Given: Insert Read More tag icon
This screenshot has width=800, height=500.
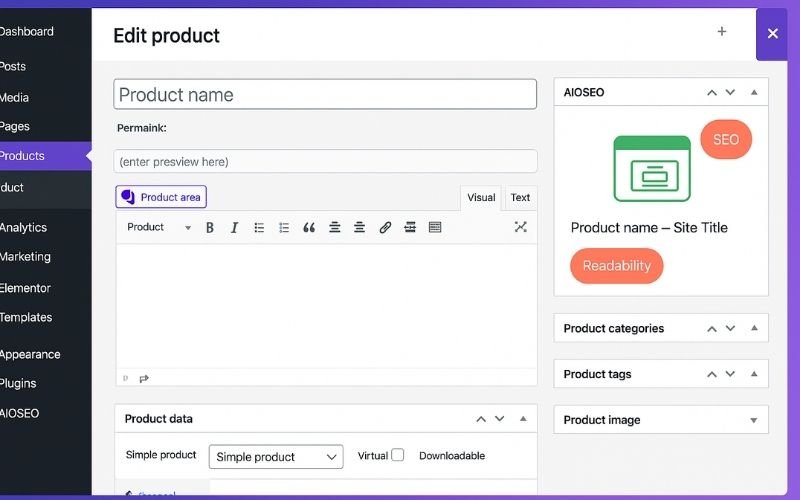Looking at the screenshot, I should click(410, 228).
